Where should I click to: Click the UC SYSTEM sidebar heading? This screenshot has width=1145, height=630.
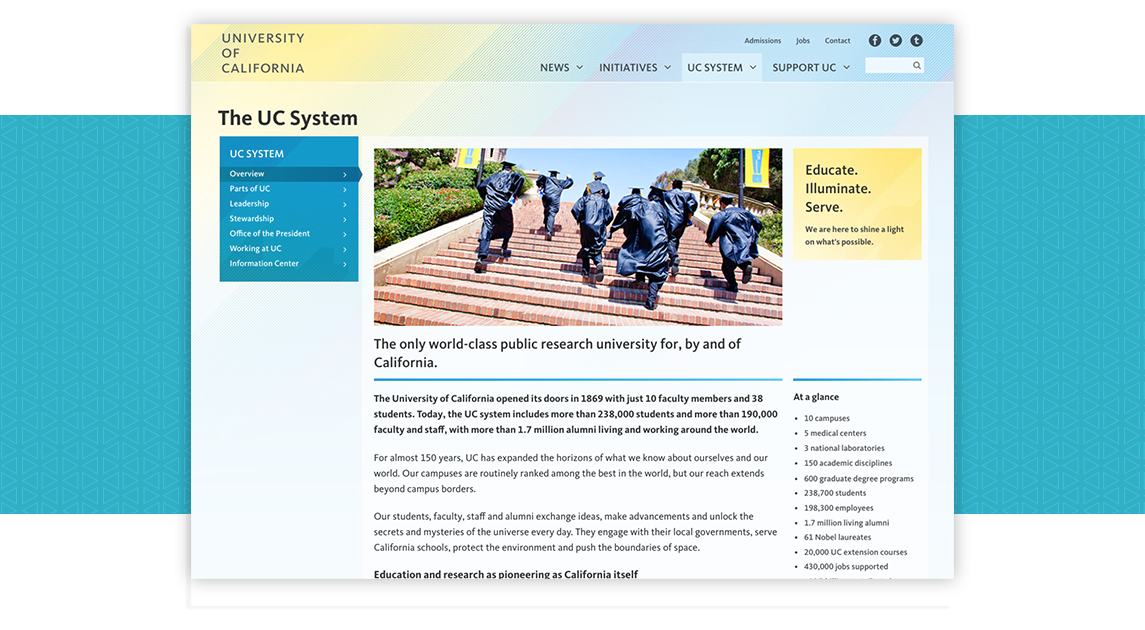[x=256, y=154]
